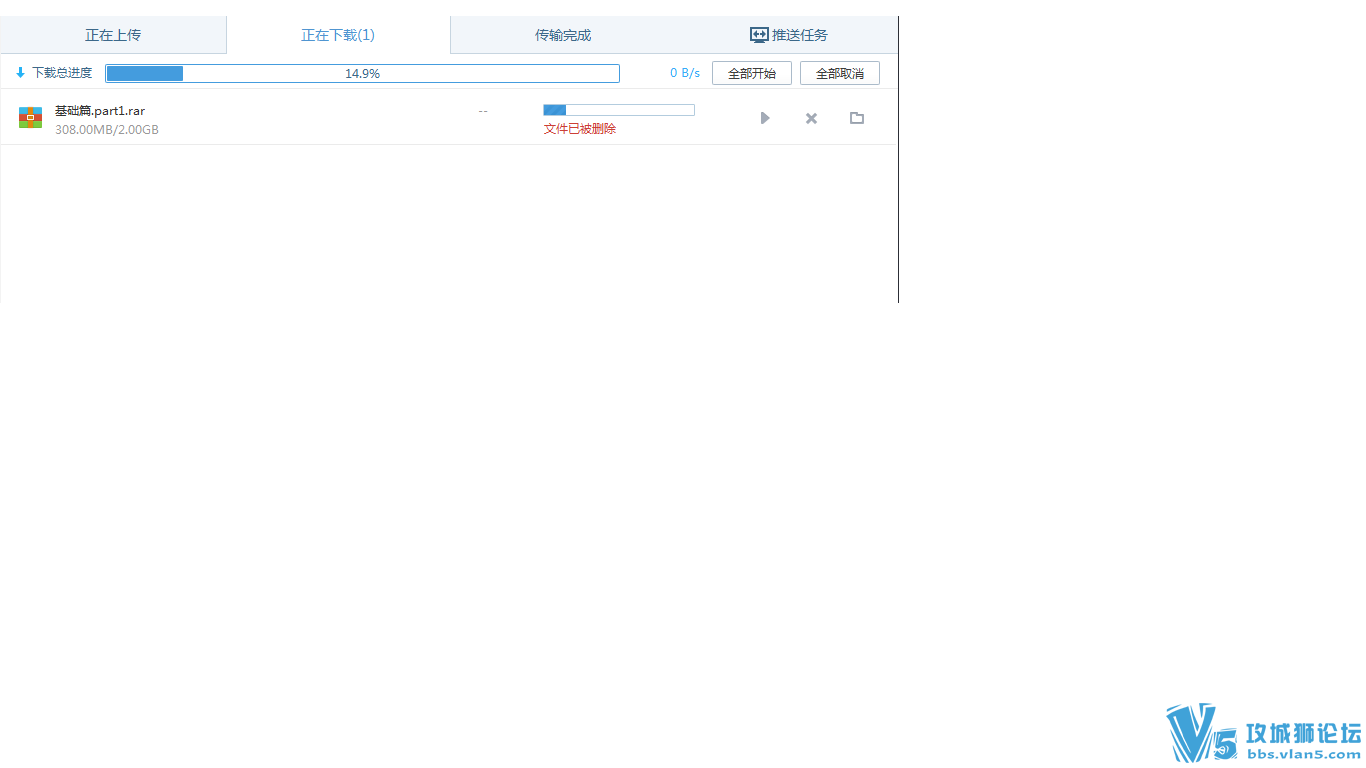Click the progress bar of 基础篇.part1.rar
Screen dimensions: 1366x768
[x=619, y=110]
